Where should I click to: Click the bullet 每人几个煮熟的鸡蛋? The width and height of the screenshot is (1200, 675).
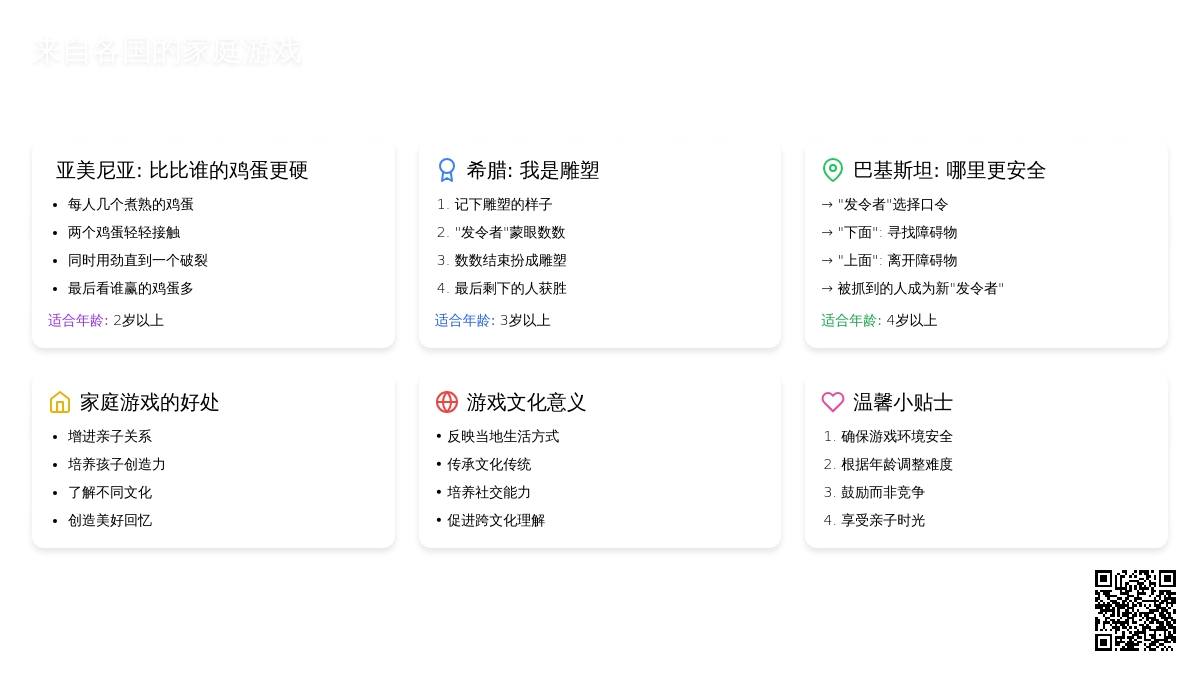(x=131, y=204)
